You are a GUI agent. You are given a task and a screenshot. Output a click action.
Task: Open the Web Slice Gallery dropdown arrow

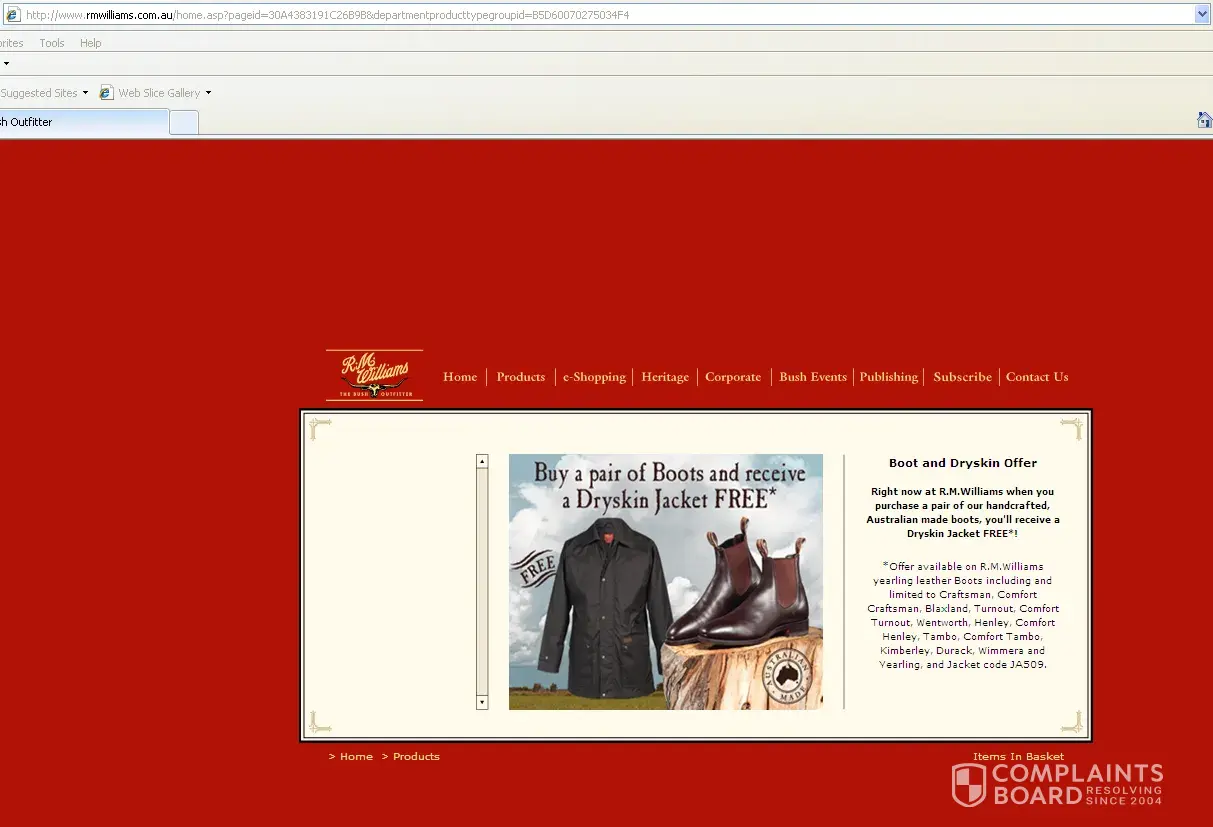[208, 93]
